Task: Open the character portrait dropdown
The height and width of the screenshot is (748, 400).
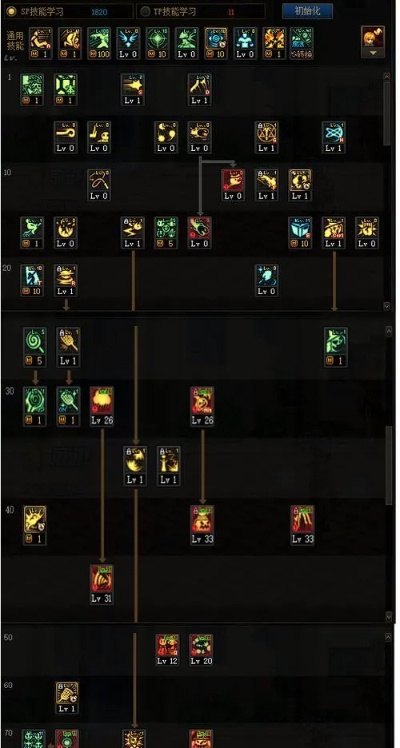Action: coord(373,42)
